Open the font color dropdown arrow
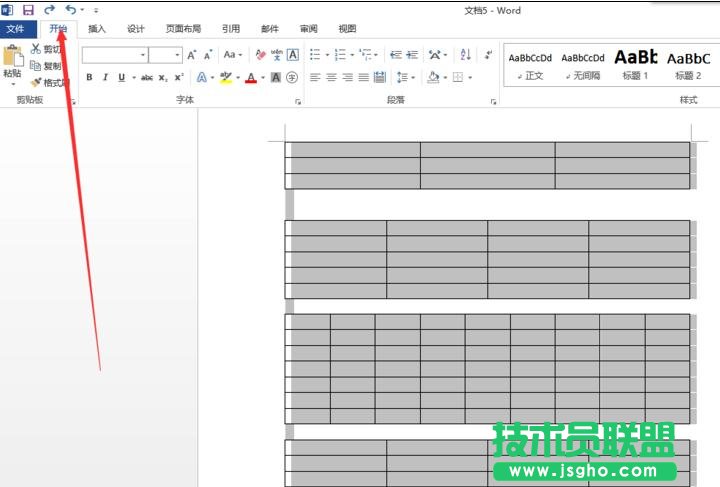 (x=263, y=78)
